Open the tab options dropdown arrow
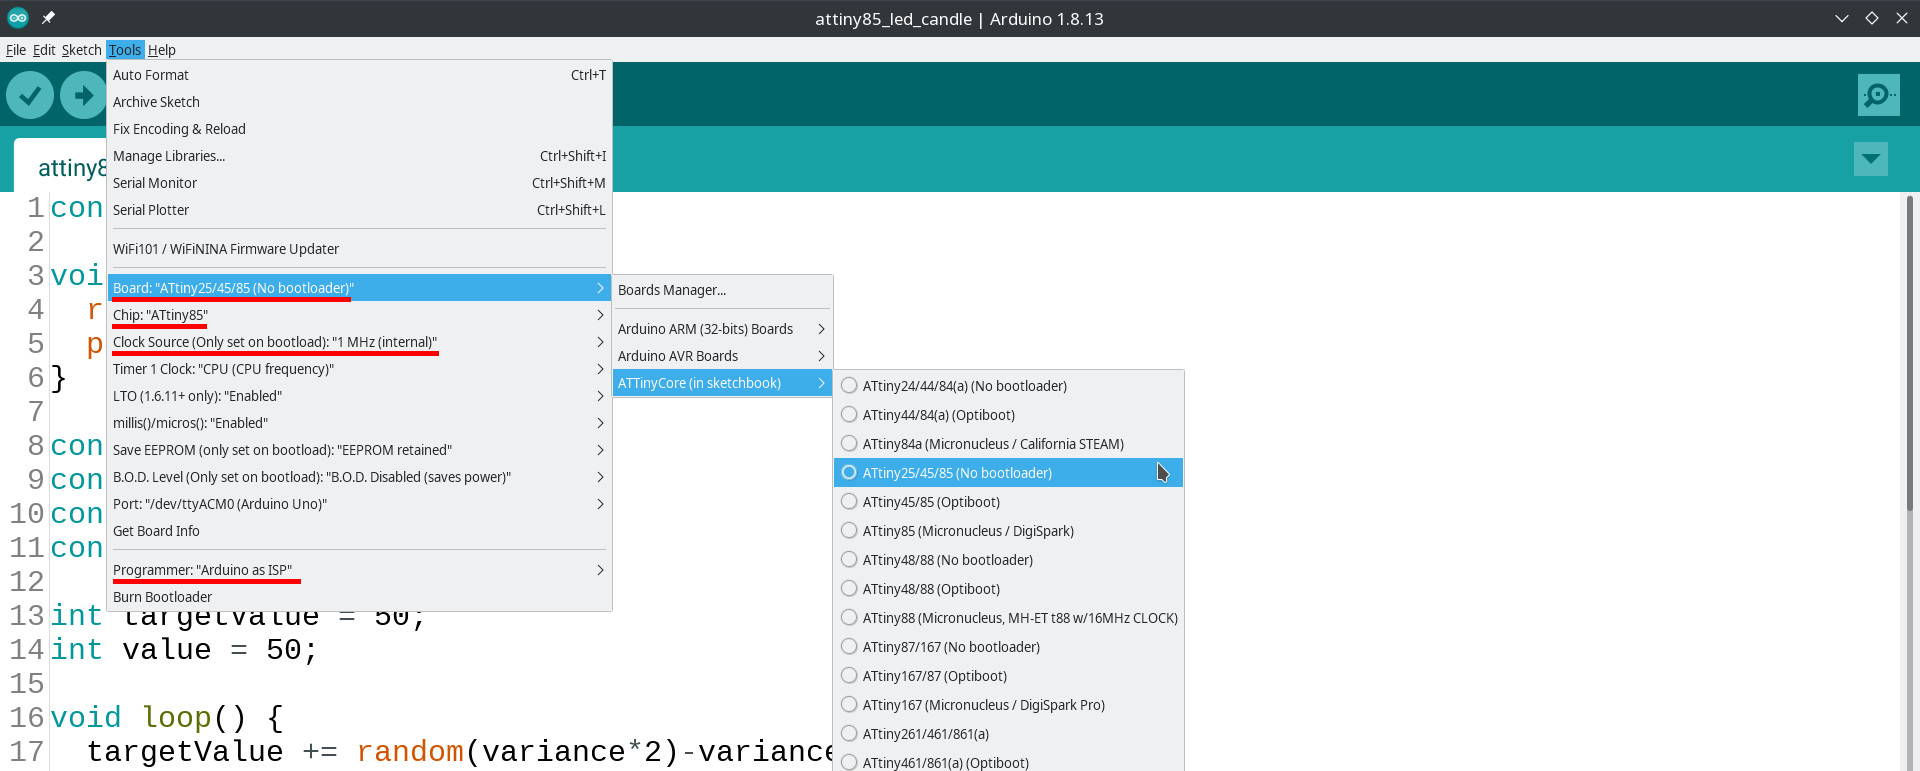 point(1870,159)
